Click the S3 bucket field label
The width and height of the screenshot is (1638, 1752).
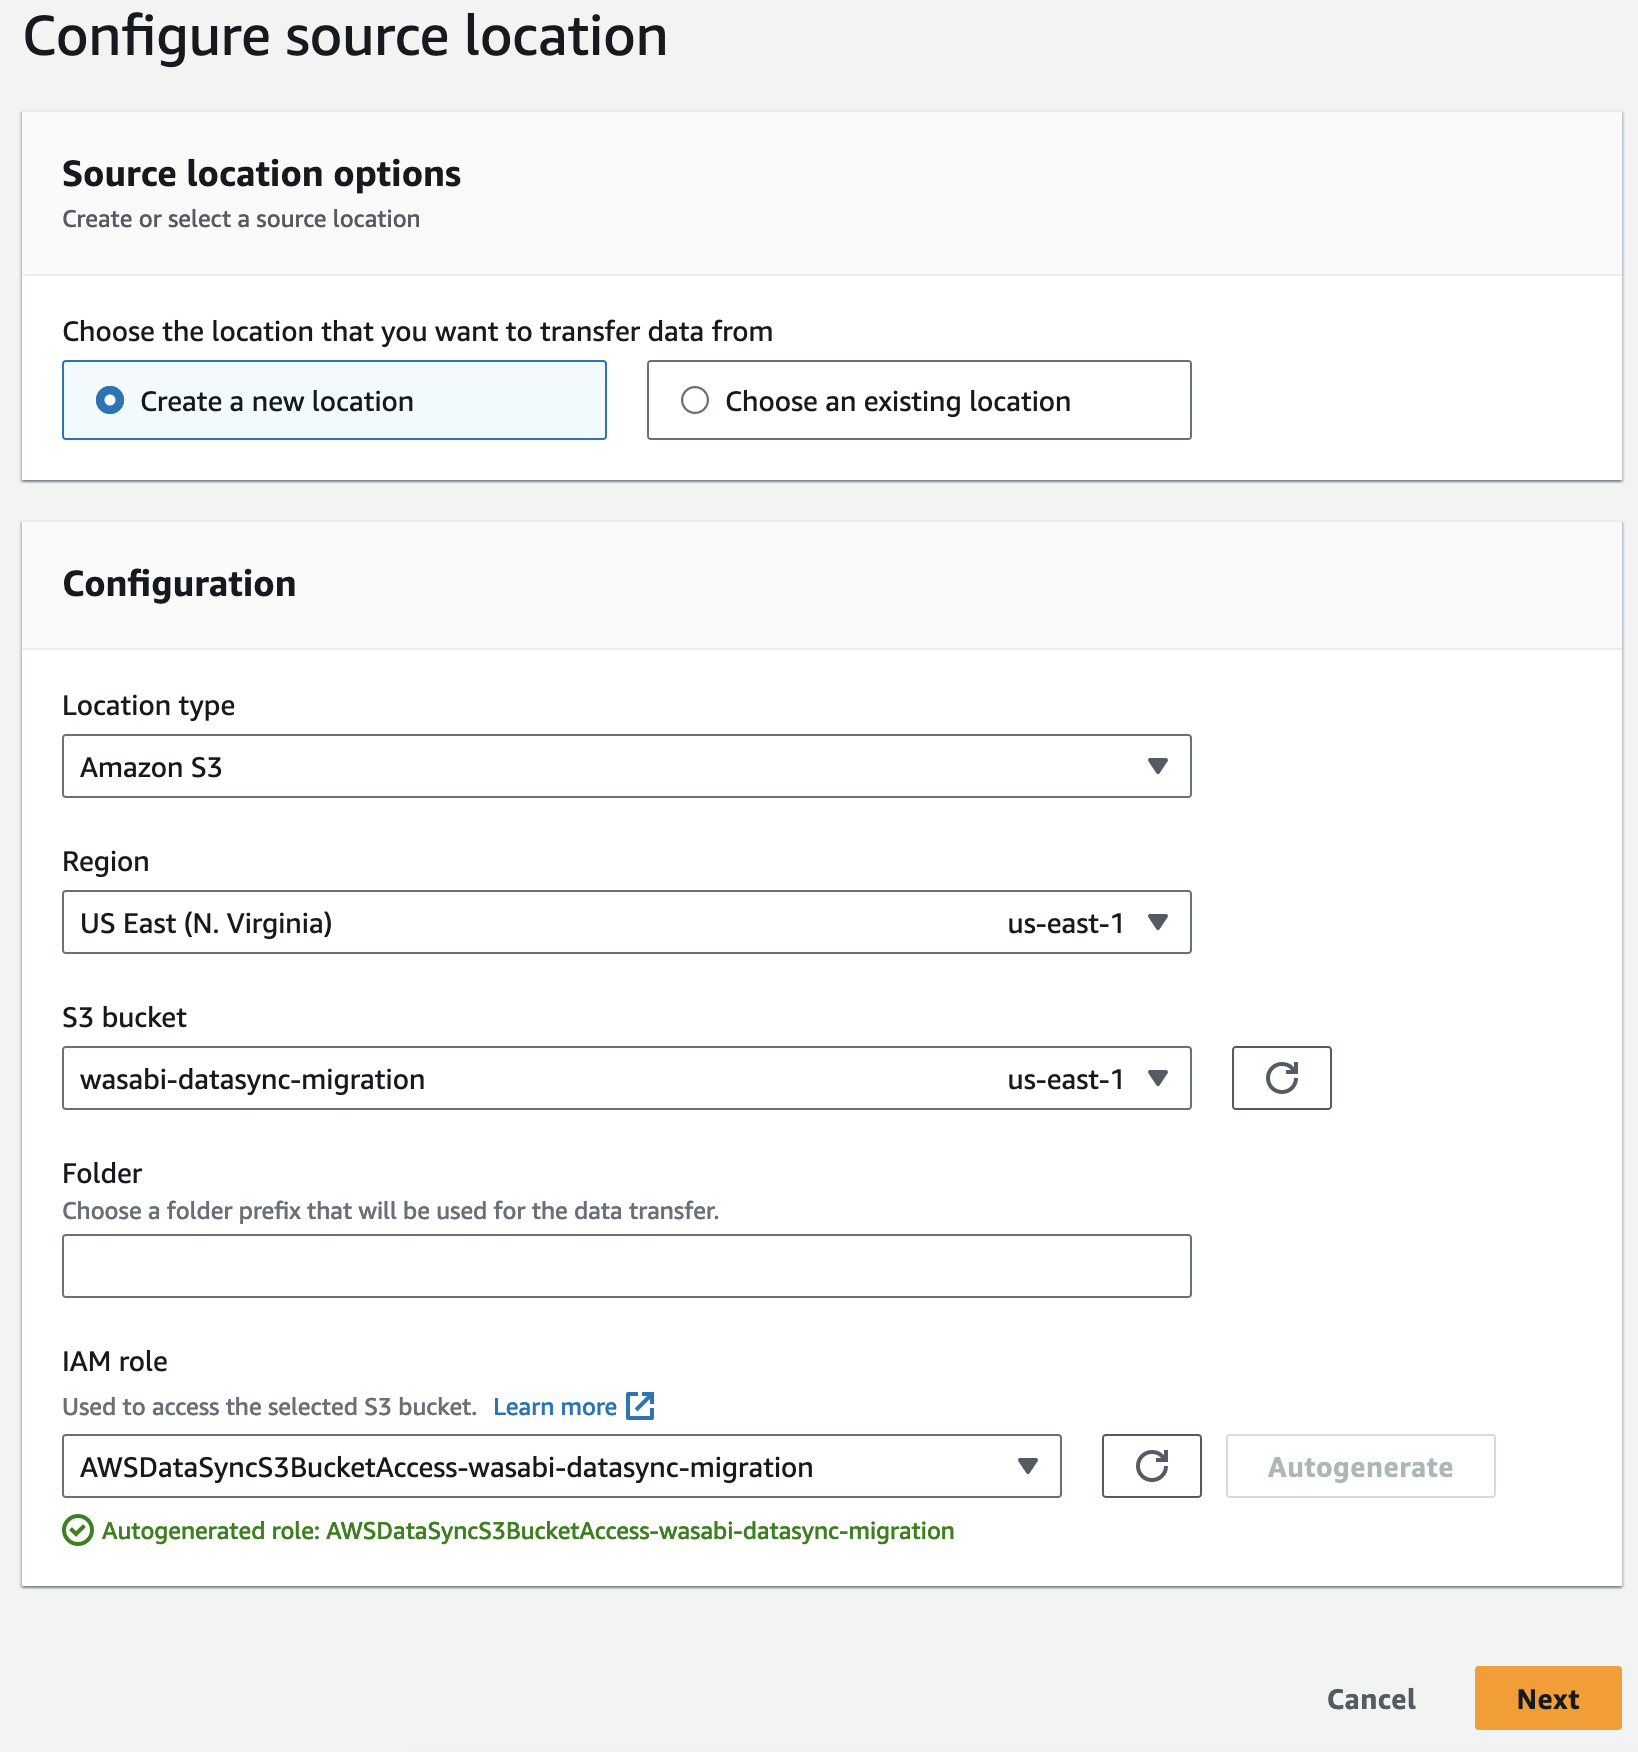(125, 1018)
